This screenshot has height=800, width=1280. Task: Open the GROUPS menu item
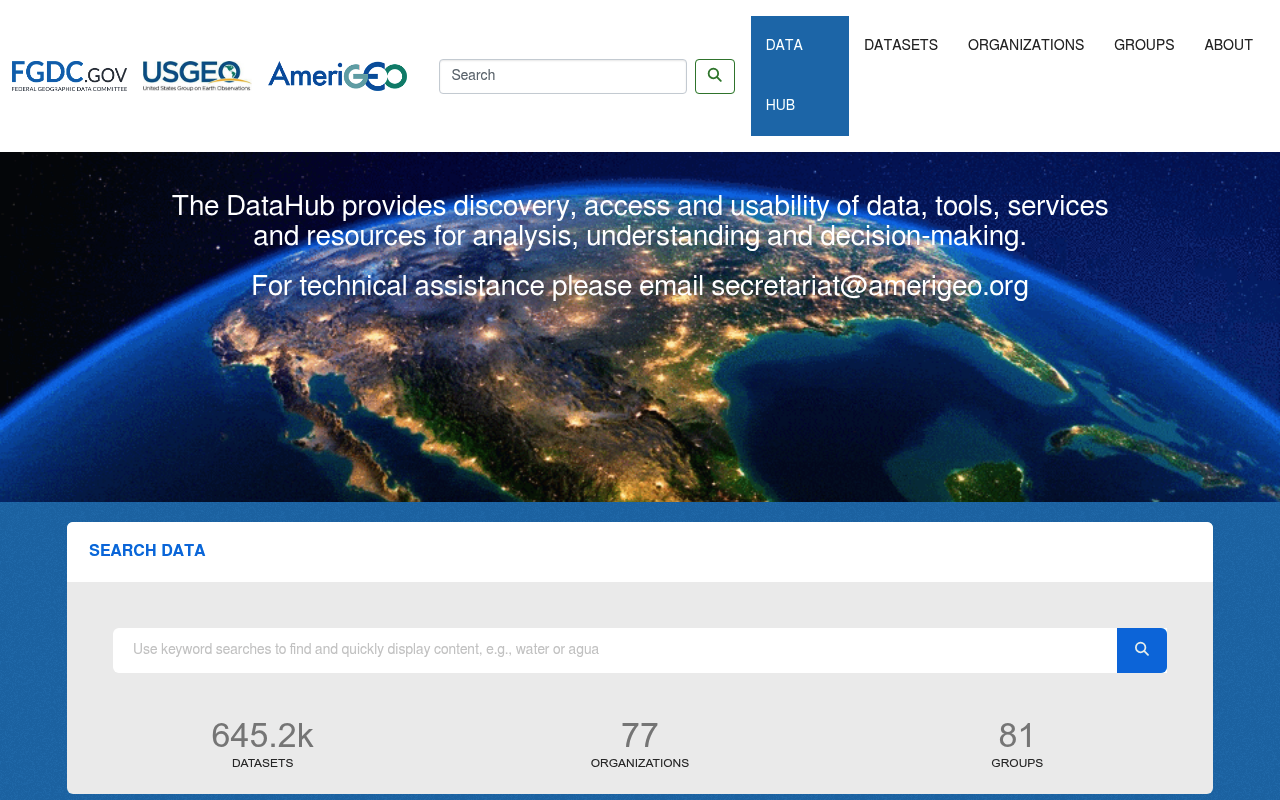1144,46
